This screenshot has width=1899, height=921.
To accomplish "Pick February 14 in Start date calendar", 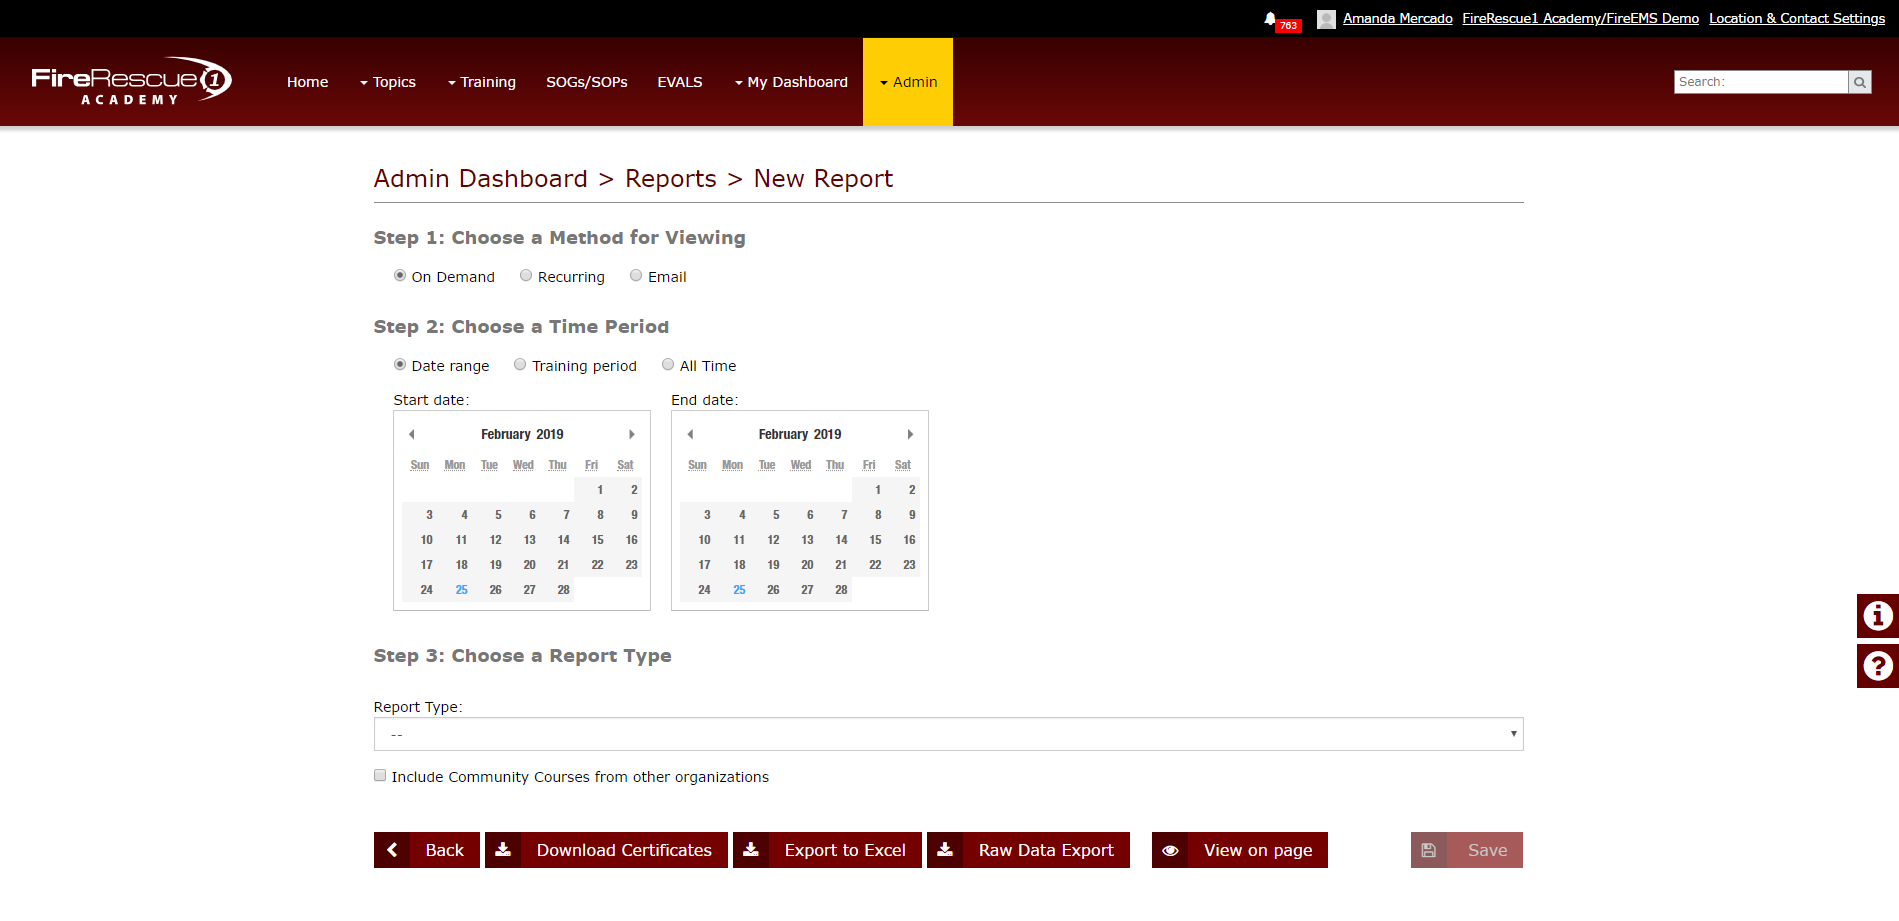I will [x=564, y=540].
